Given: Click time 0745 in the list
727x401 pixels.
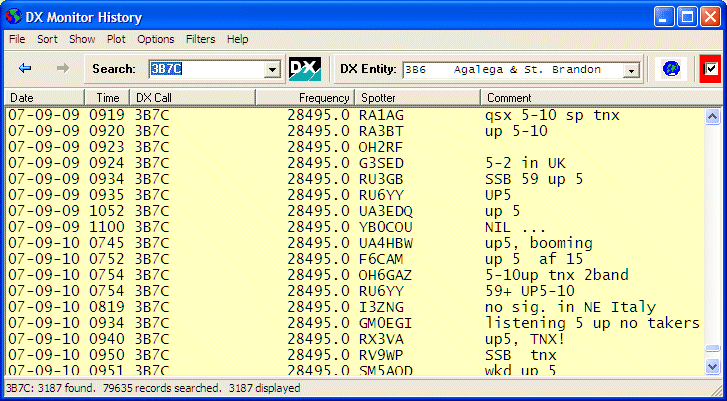Looking at the screenshot, I should click(x=107, y=243).
